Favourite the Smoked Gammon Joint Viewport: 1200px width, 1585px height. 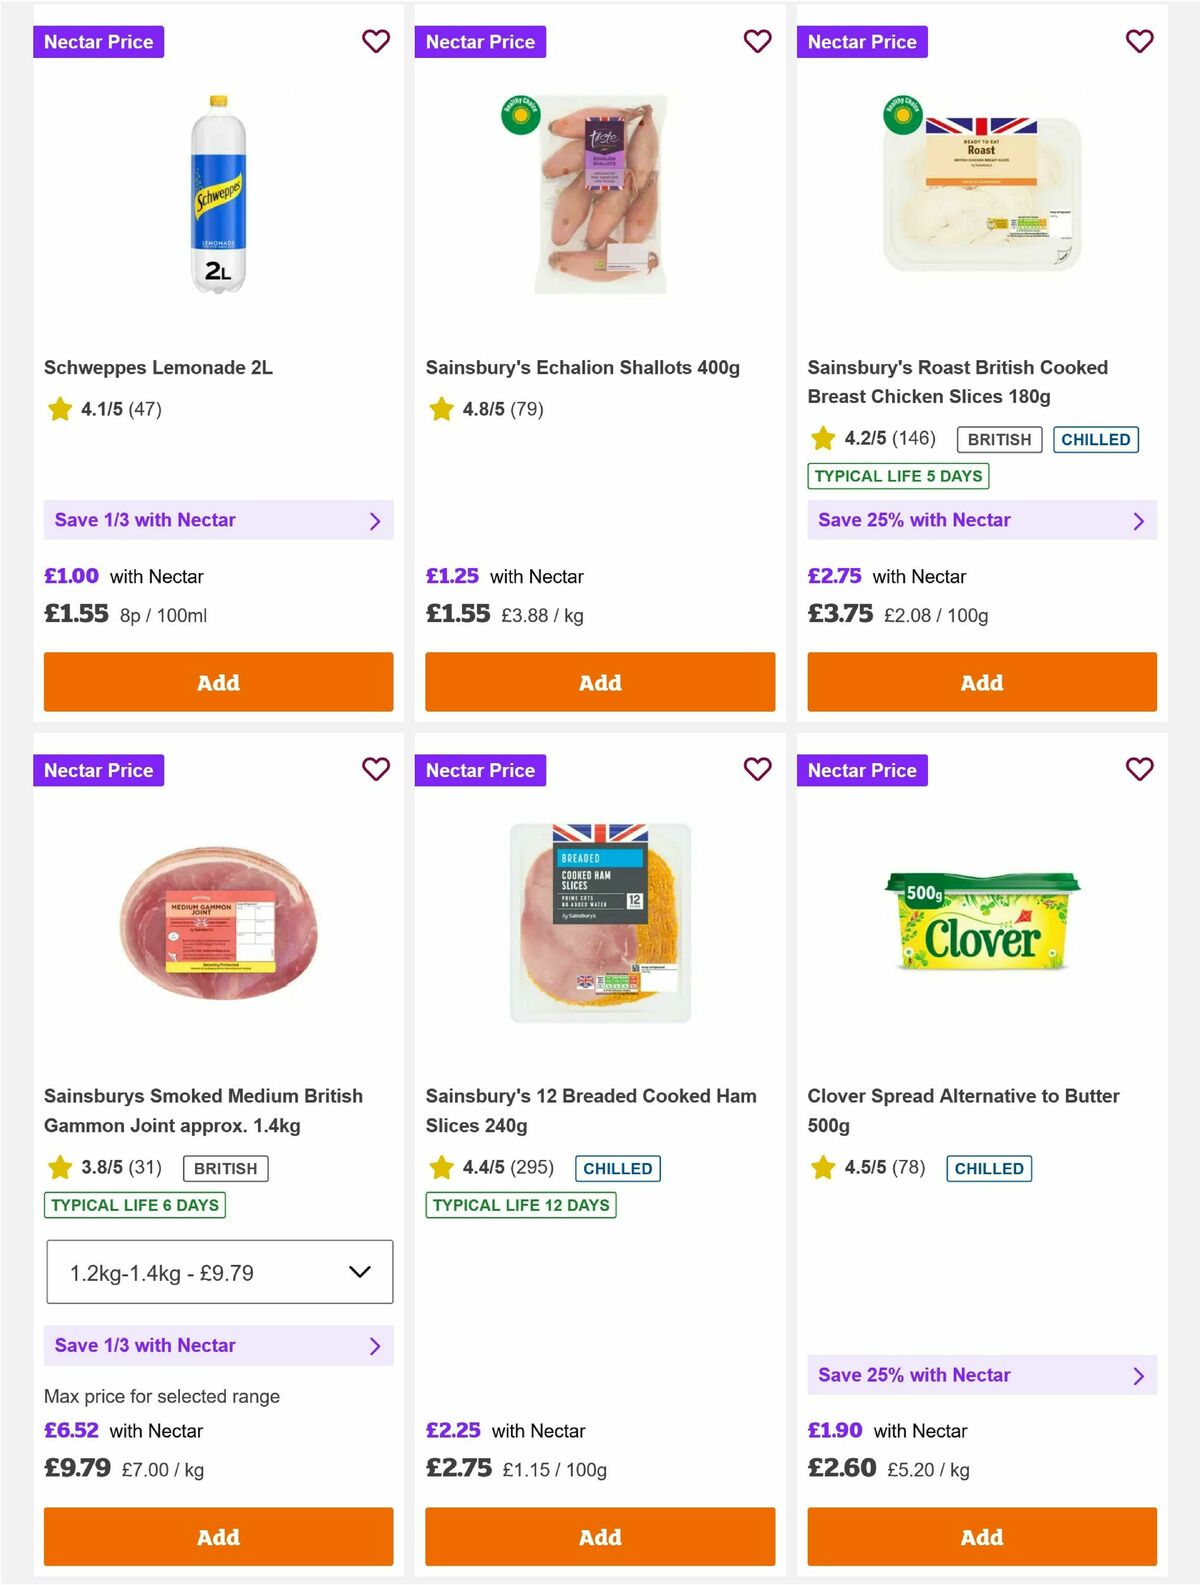pyautogui.click(x=376, y=770)
